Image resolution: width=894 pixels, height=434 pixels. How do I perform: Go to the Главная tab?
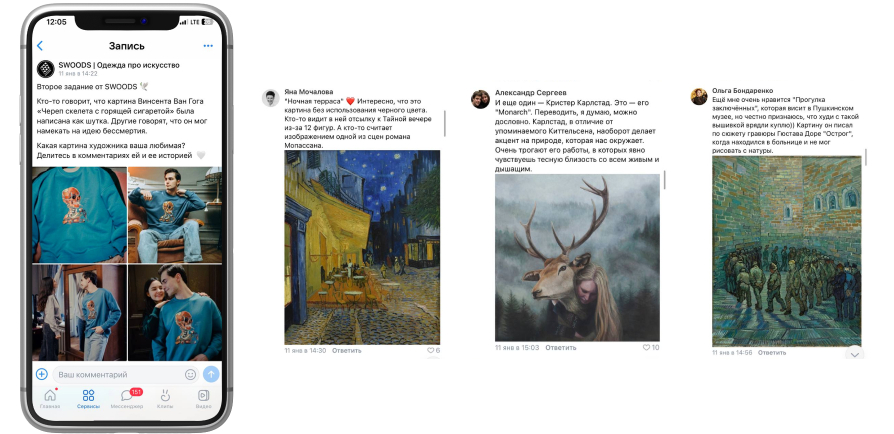coord(50,399)
